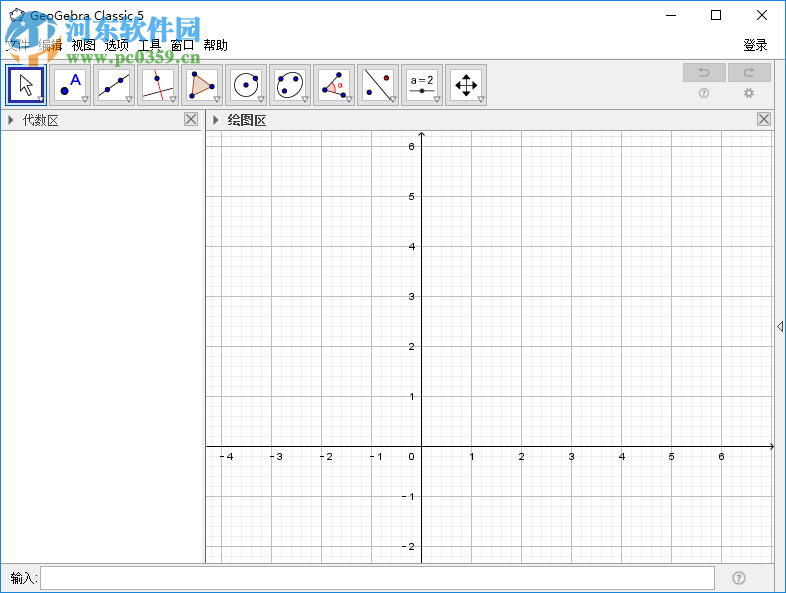Screen dimensions: 786x593
Task: Open Line tool dropdown arrow
Action: pyautogui.click(x=129, y=99)
